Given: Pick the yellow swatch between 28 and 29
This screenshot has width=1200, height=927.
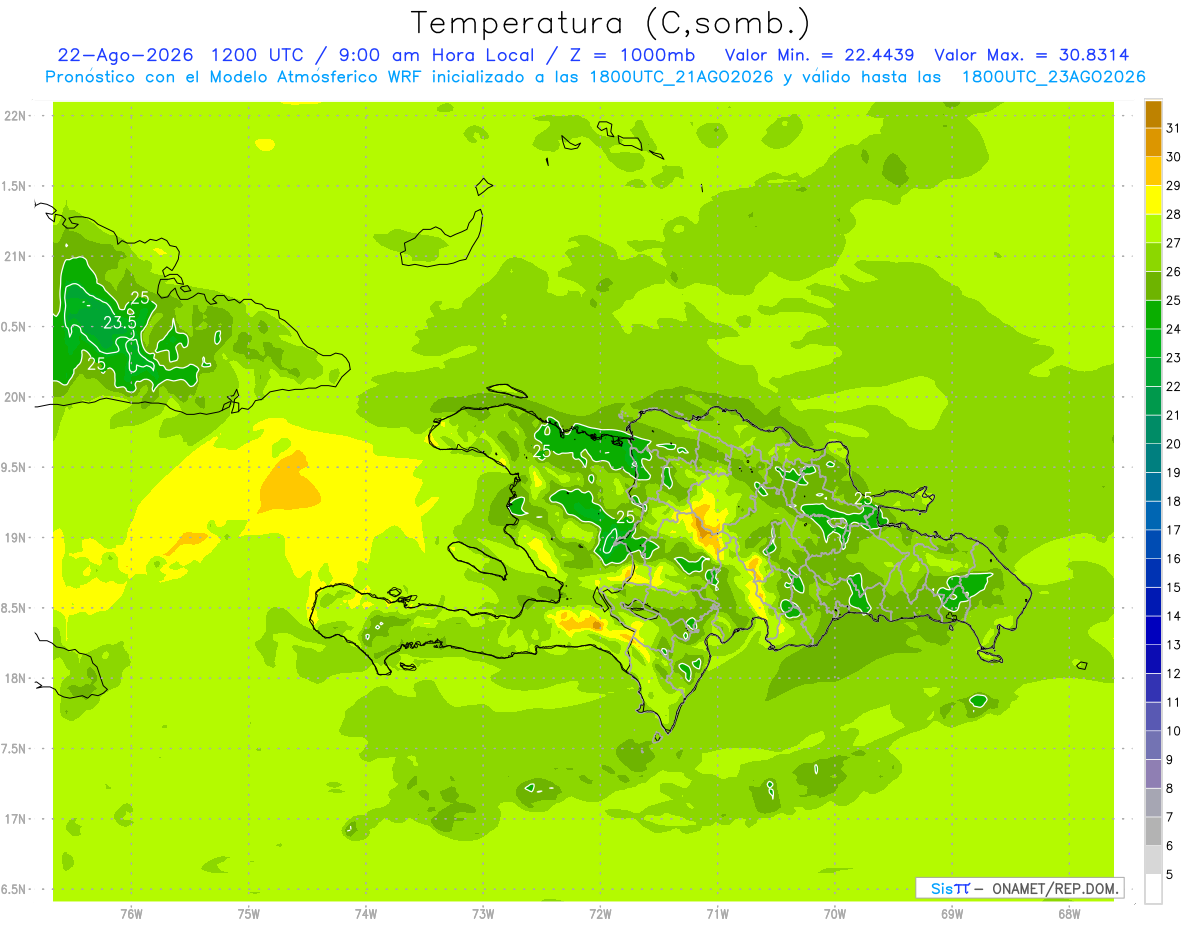Looking at the screenshot, I should pyautogui.click(x=1153, y=200).
